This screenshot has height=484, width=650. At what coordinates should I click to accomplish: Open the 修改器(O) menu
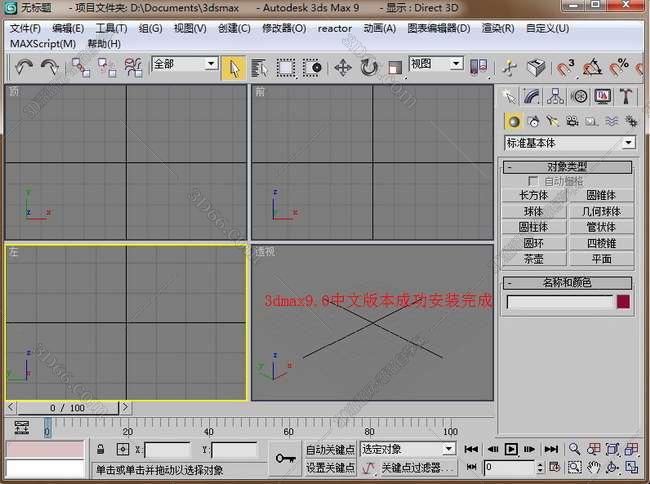point(284,29)
